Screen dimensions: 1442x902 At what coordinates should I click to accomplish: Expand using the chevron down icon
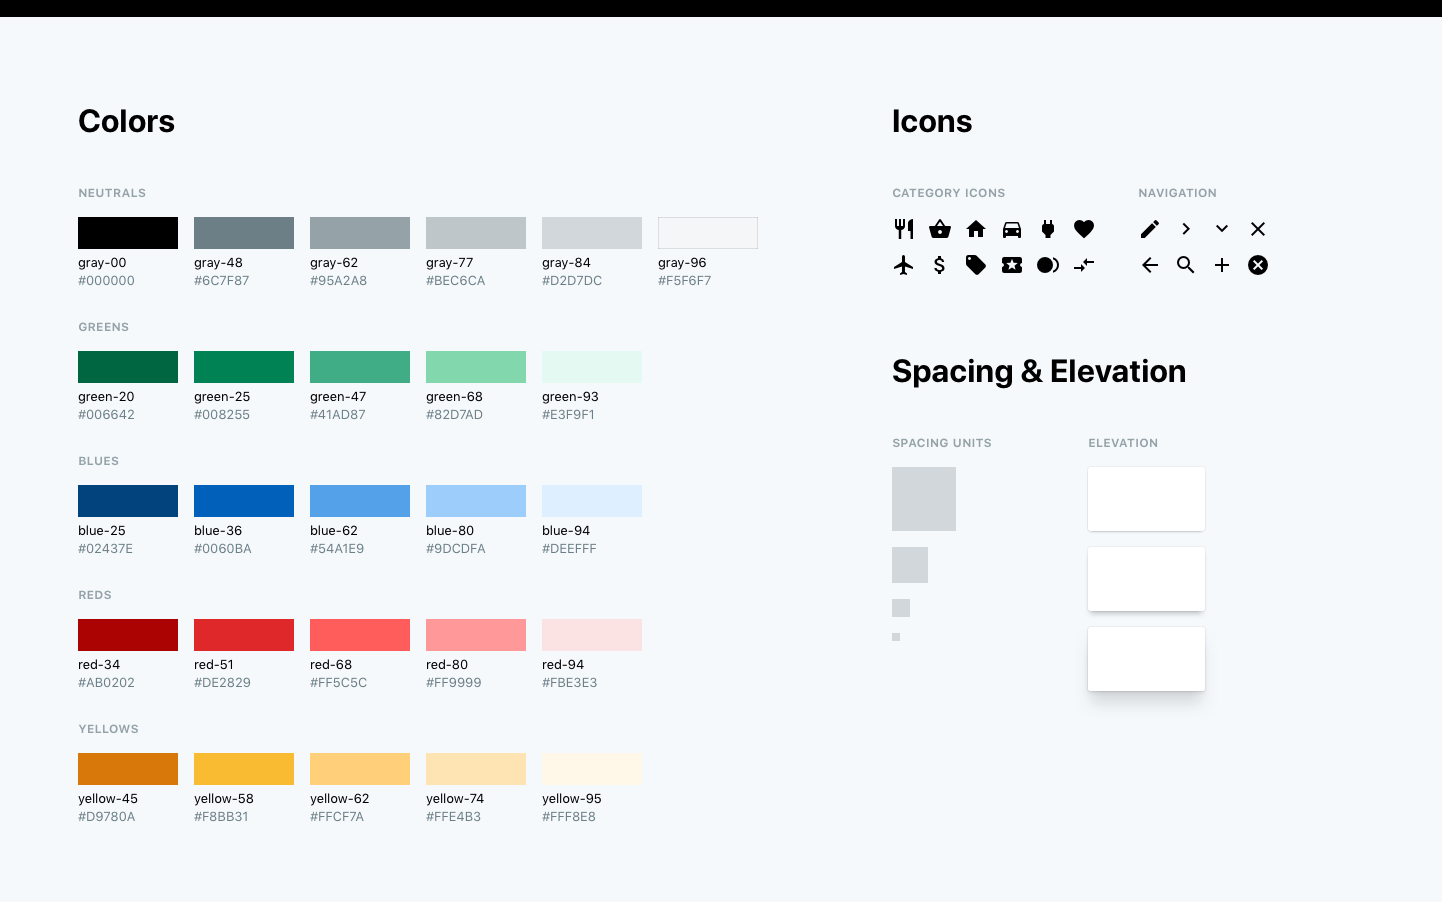click(1222, 229)
